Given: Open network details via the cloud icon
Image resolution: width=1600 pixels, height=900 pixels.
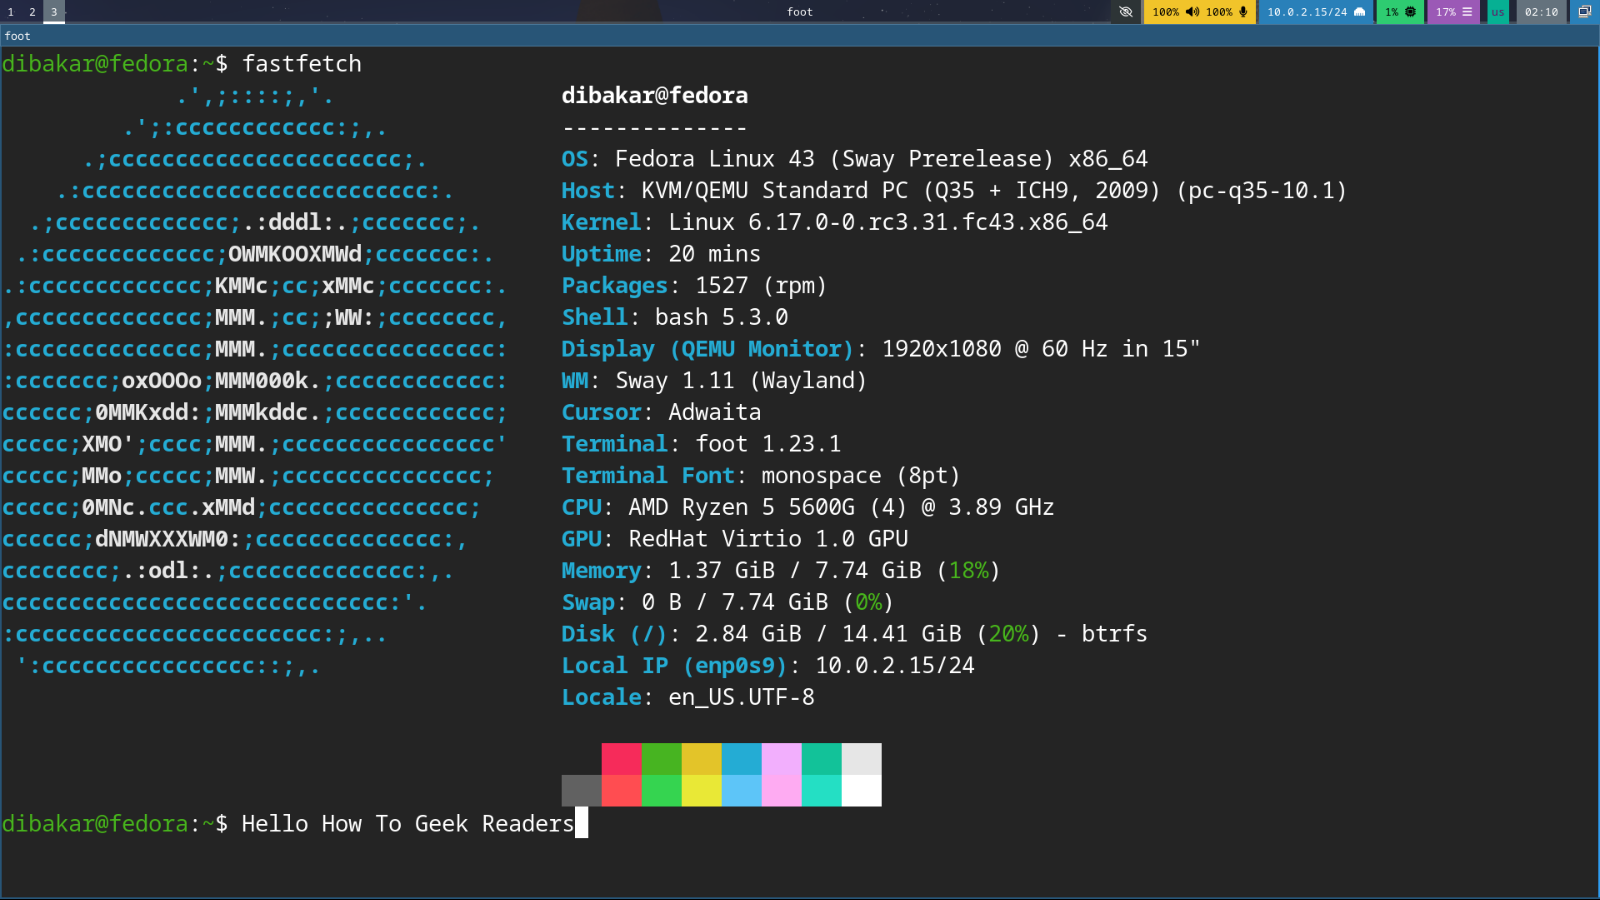Looking at the screenshot, I should pyautogui.click(x=1360, y=12).
